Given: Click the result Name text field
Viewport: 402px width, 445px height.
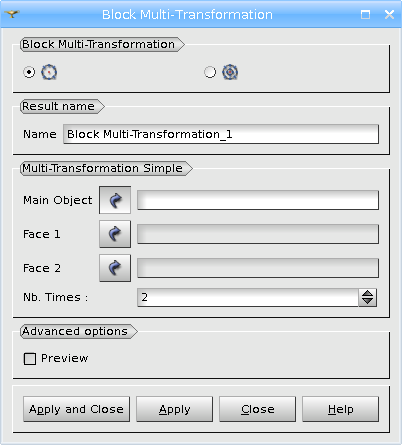Looking at the screenshot, I should coord(221,134).
